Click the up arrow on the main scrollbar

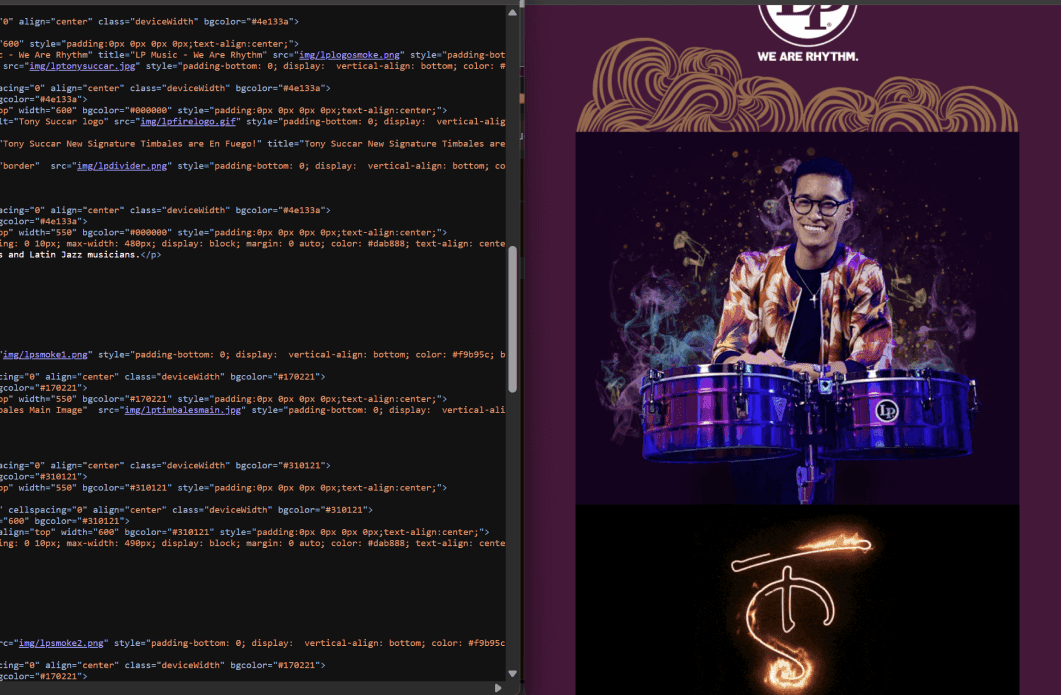tap(513, 10)
